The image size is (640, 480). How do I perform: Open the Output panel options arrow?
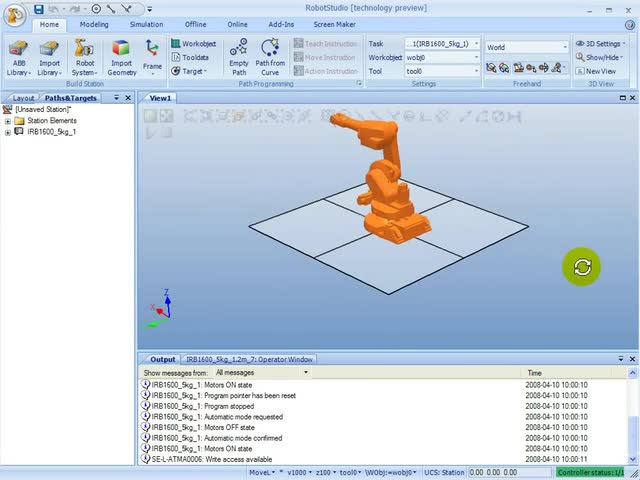coord(621,359)
